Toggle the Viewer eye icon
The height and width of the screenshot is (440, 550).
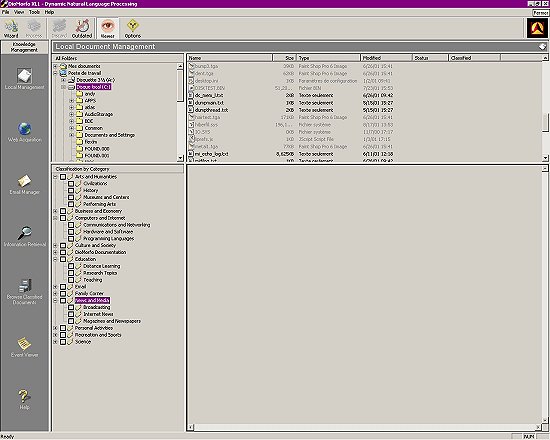pyautogui.click(x=108, y=28)
